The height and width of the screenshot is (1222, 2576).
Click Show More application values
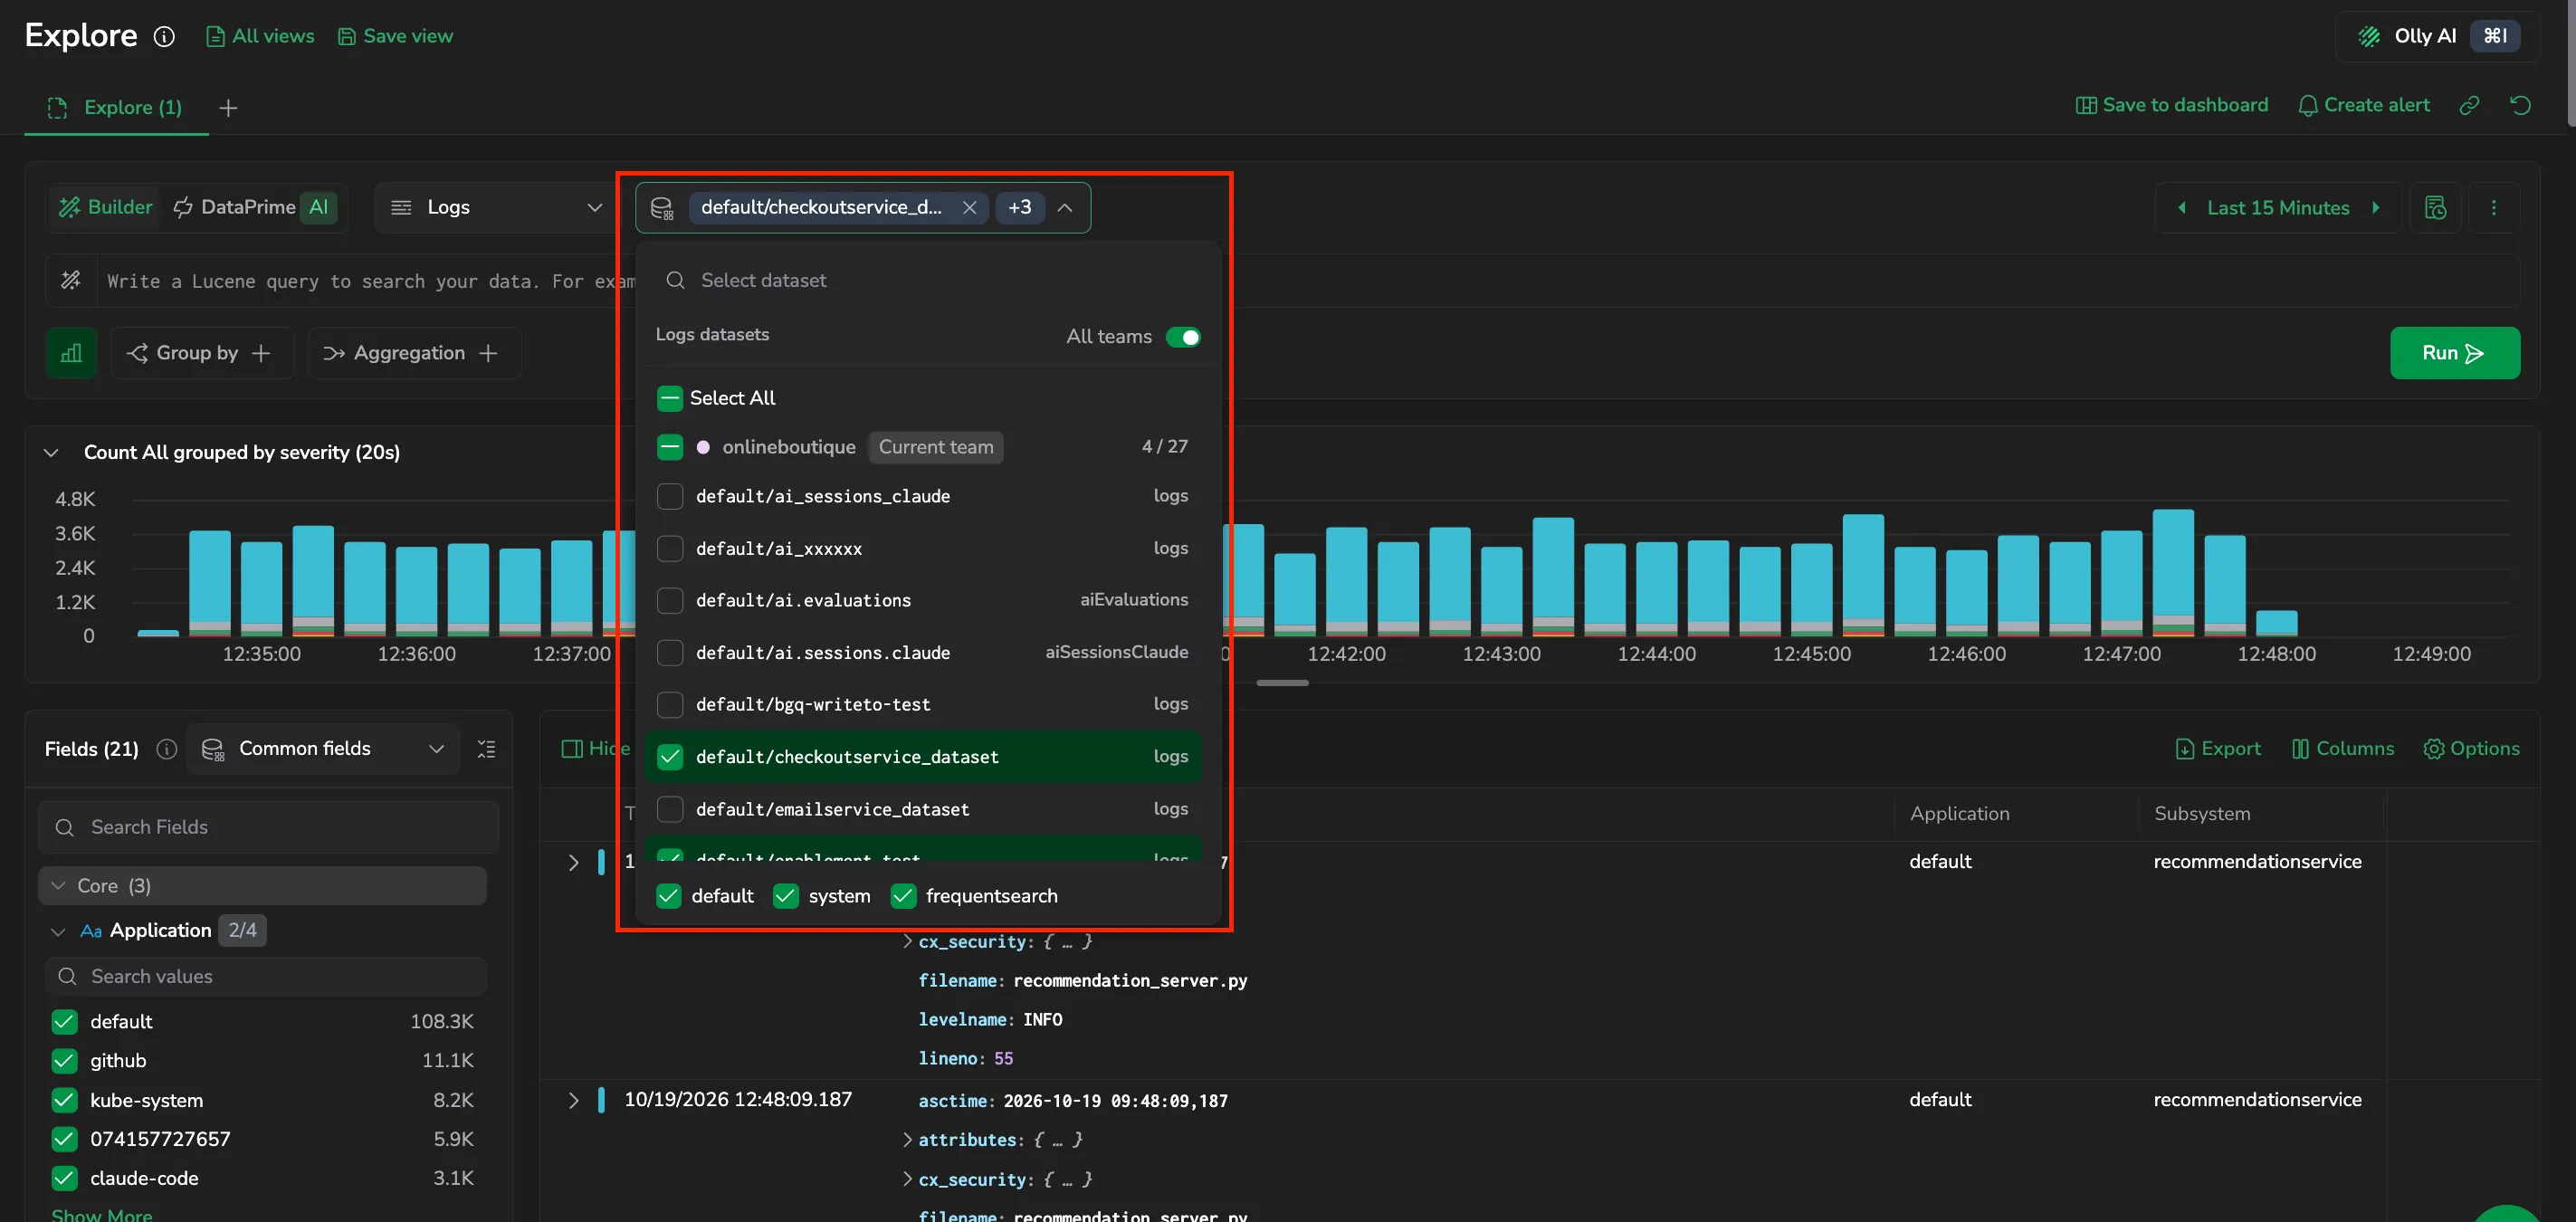tap(102, 1214)
